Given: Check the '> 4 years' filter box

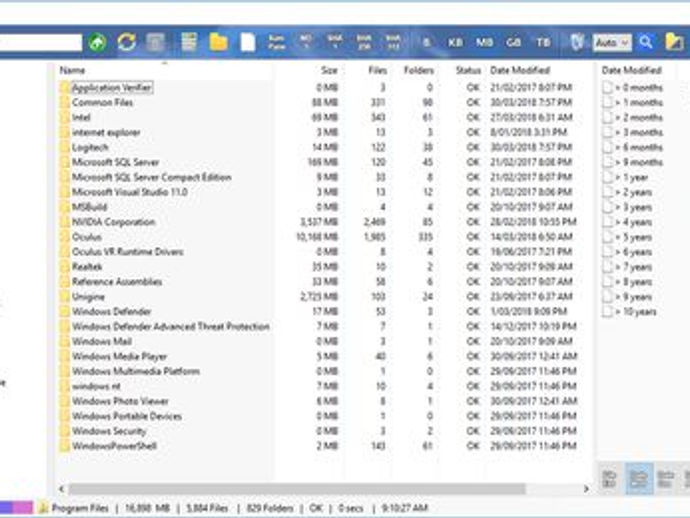Looking at the screenshot, I should click(x=607, y=222).
